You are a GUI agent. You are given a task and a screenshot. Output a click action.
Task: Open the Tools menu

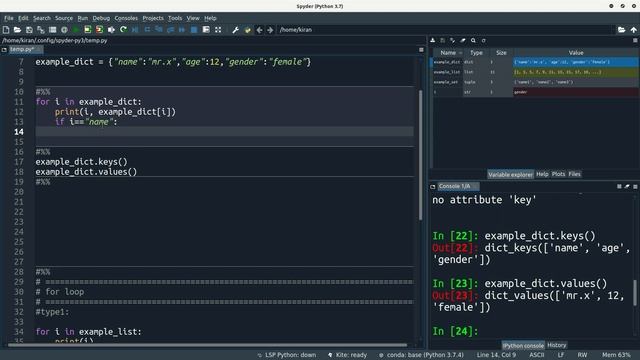click(x=175, y=18)
